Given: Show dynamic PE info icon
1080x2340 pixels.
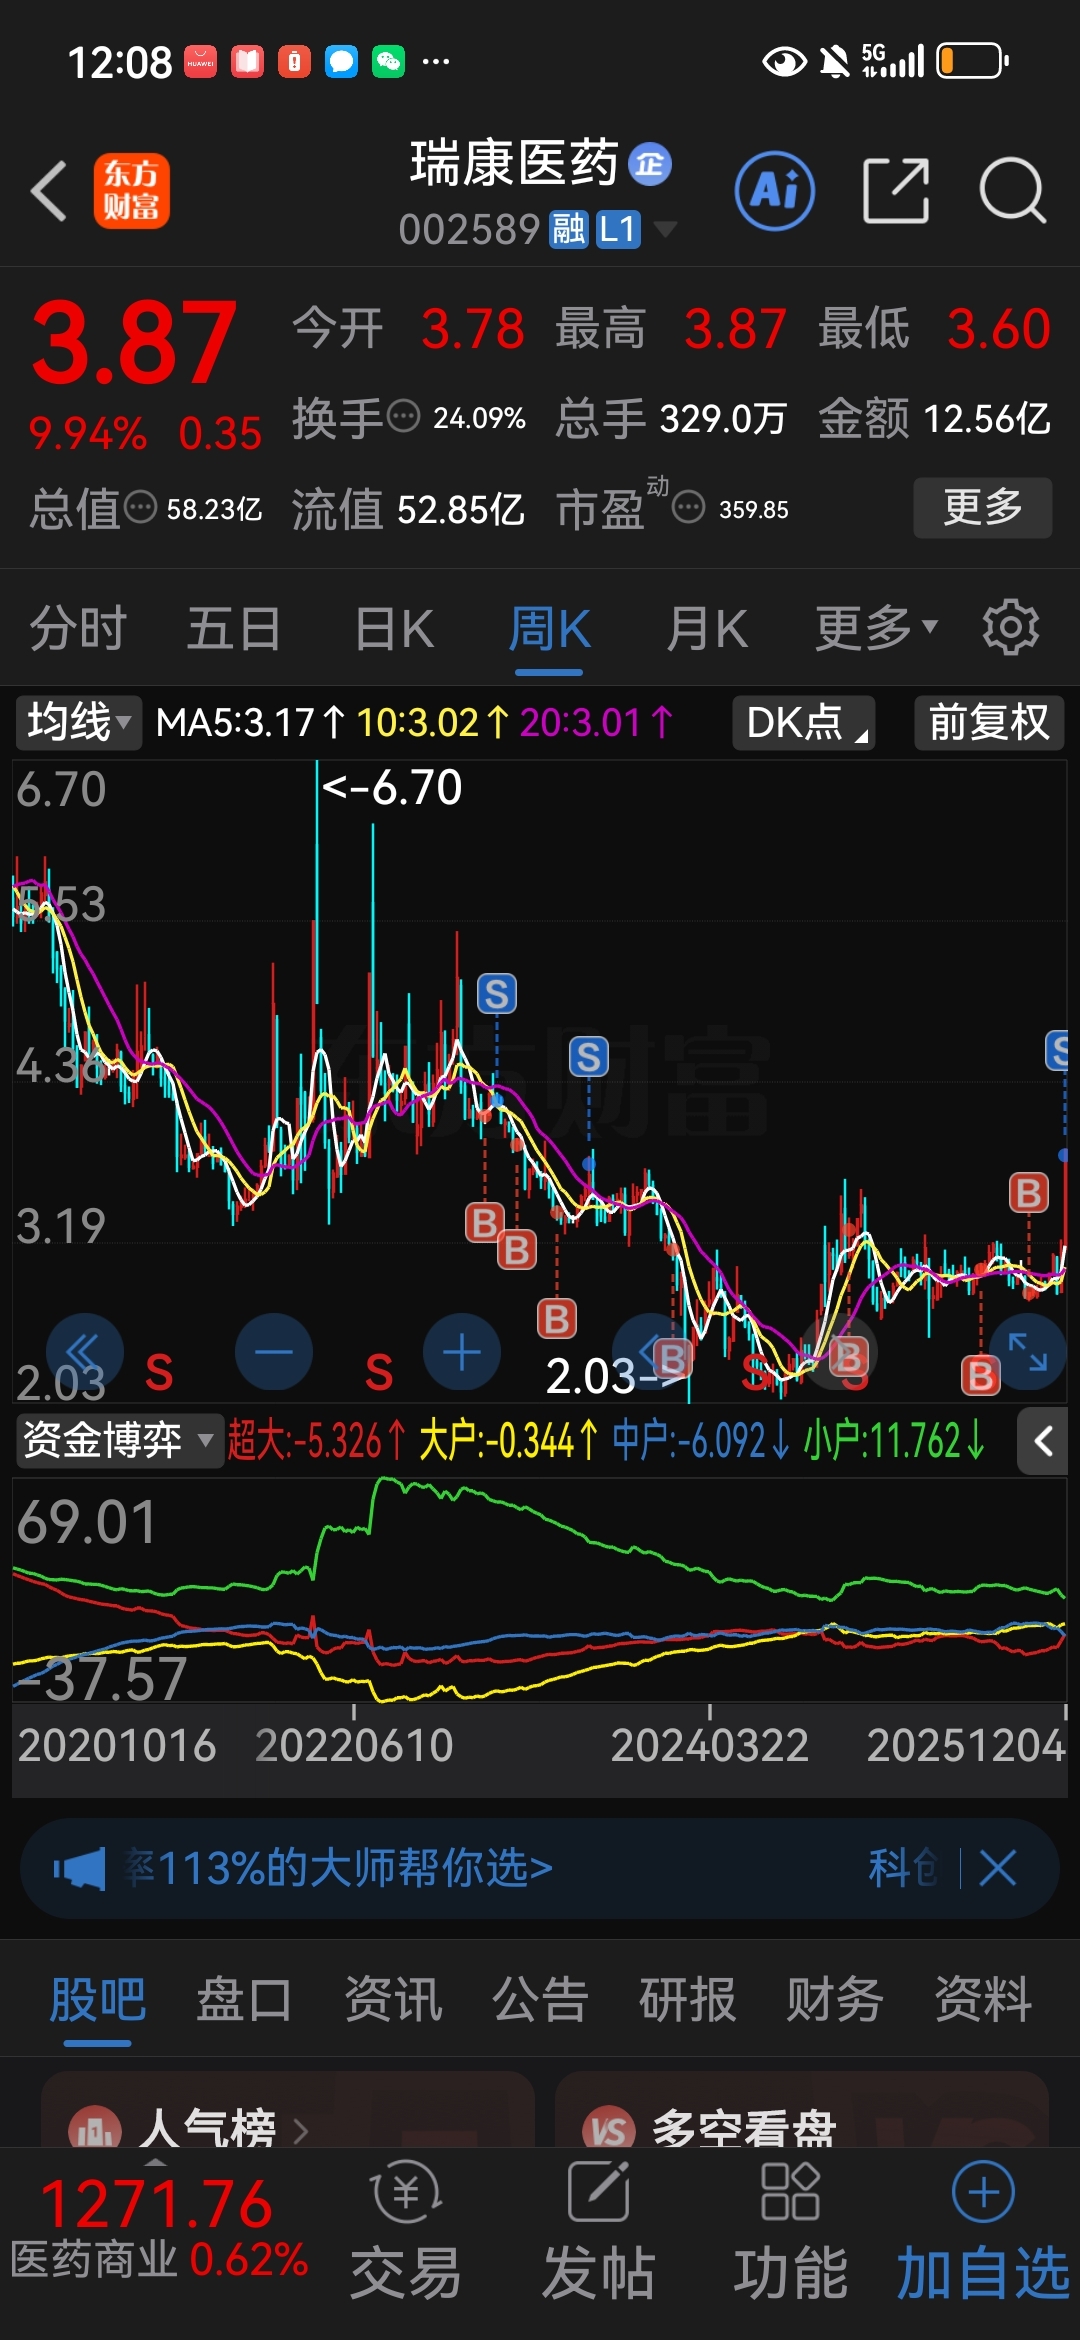Looking at the screenshot, I should click(688, 507).
